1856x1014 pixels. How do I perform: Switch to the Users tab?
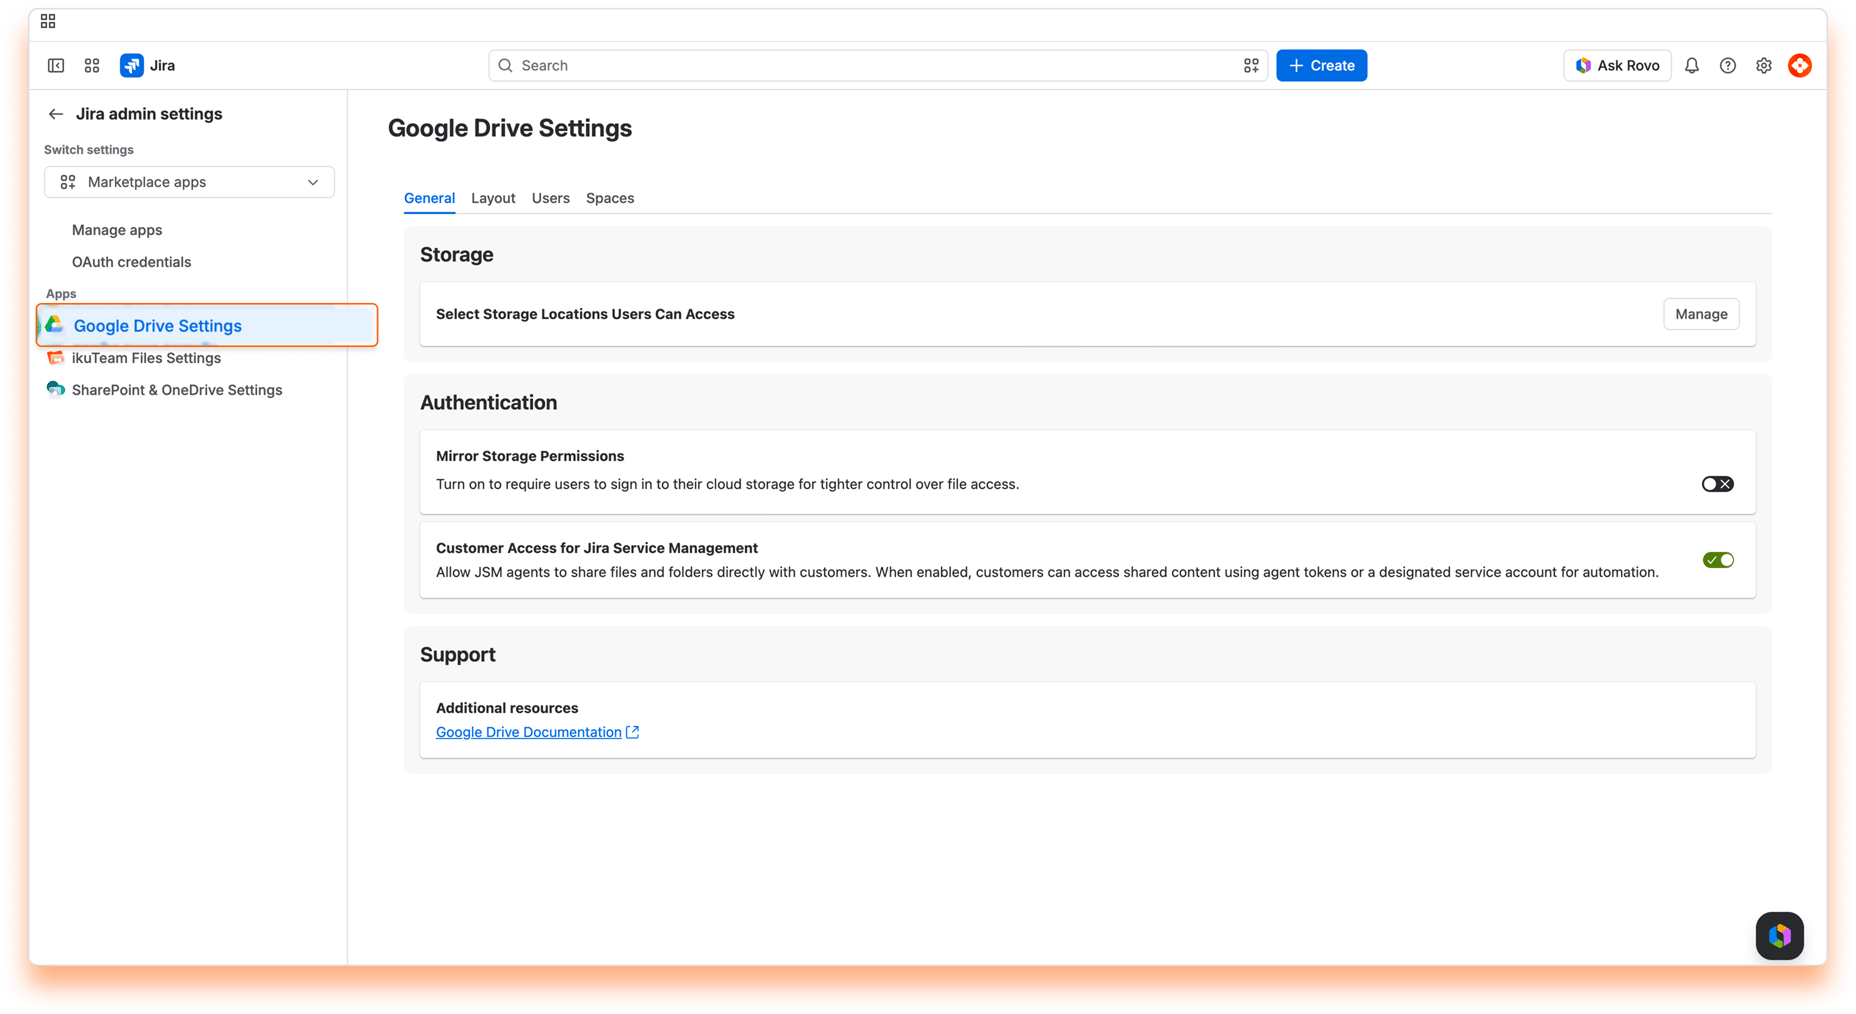click(x=550, y=198)
